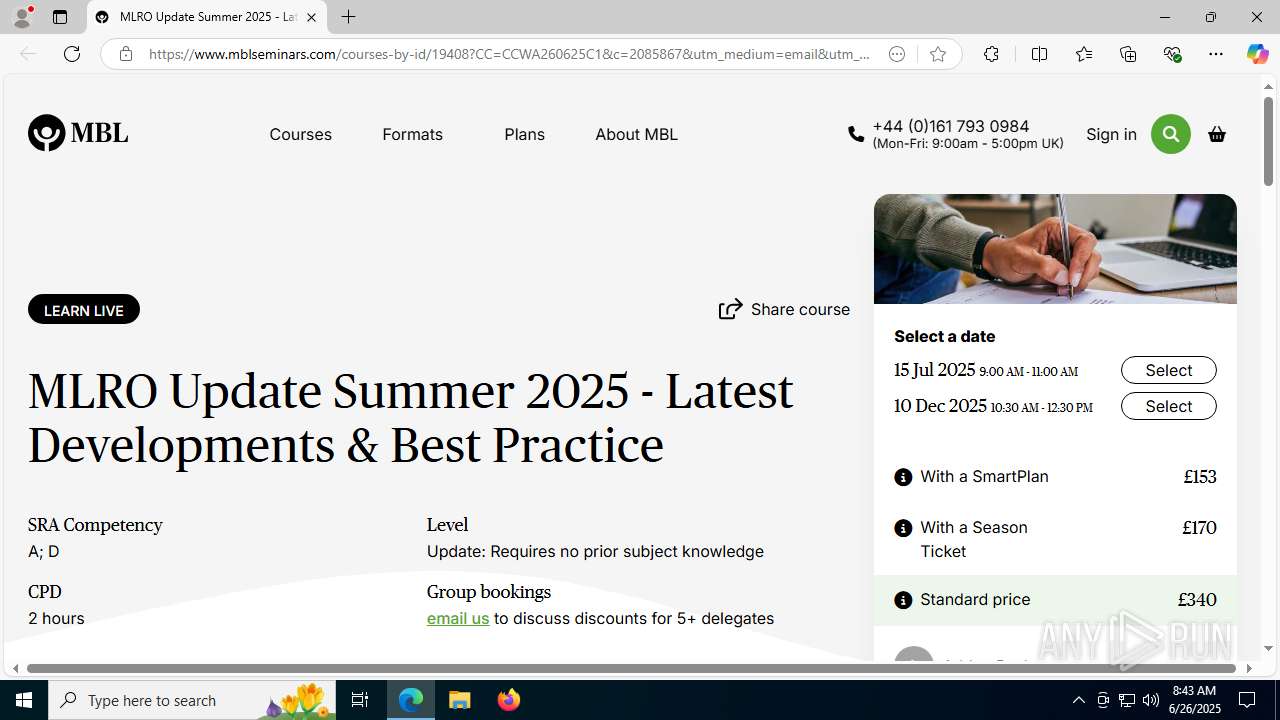Close the MLRO Update browser tab

pyautogui.click(x=311, y=17)
